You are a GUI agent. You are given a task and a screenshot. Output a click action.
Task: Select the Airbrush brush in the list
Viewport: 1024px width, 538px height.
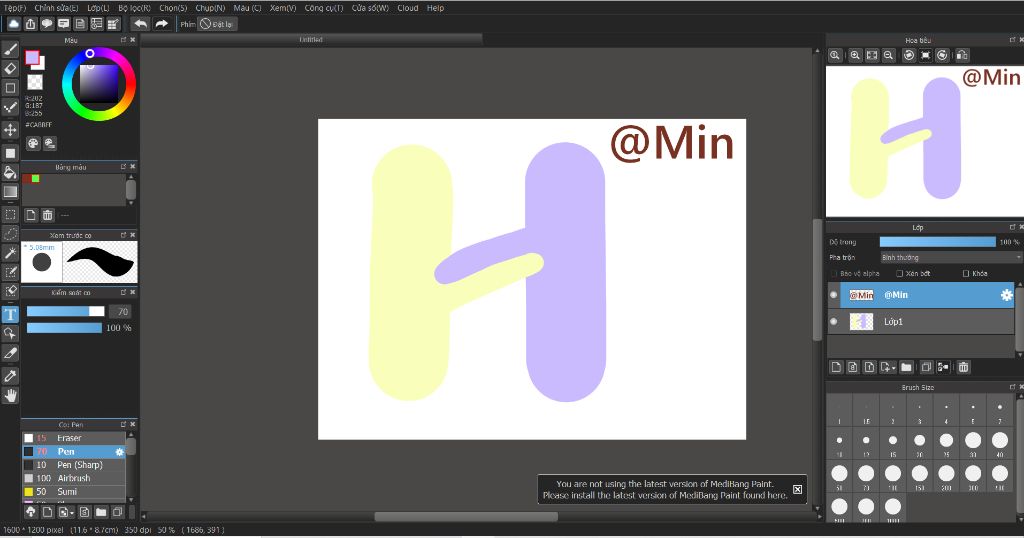[74, 479]
